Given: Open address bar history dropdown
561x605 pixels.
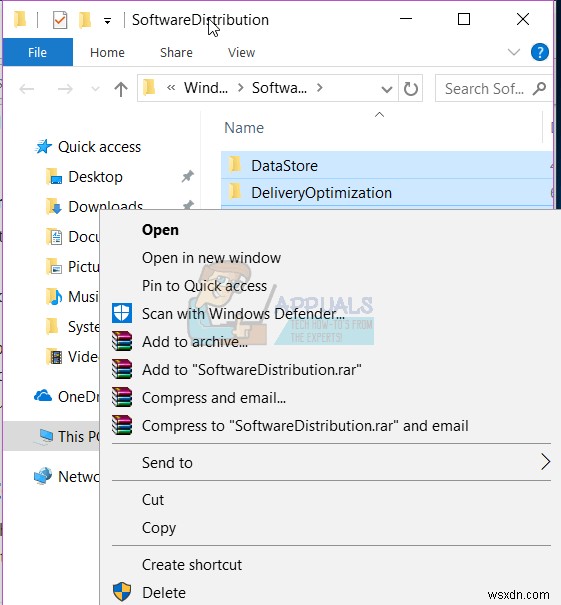Looking at the screenshot, I should 387,90.
